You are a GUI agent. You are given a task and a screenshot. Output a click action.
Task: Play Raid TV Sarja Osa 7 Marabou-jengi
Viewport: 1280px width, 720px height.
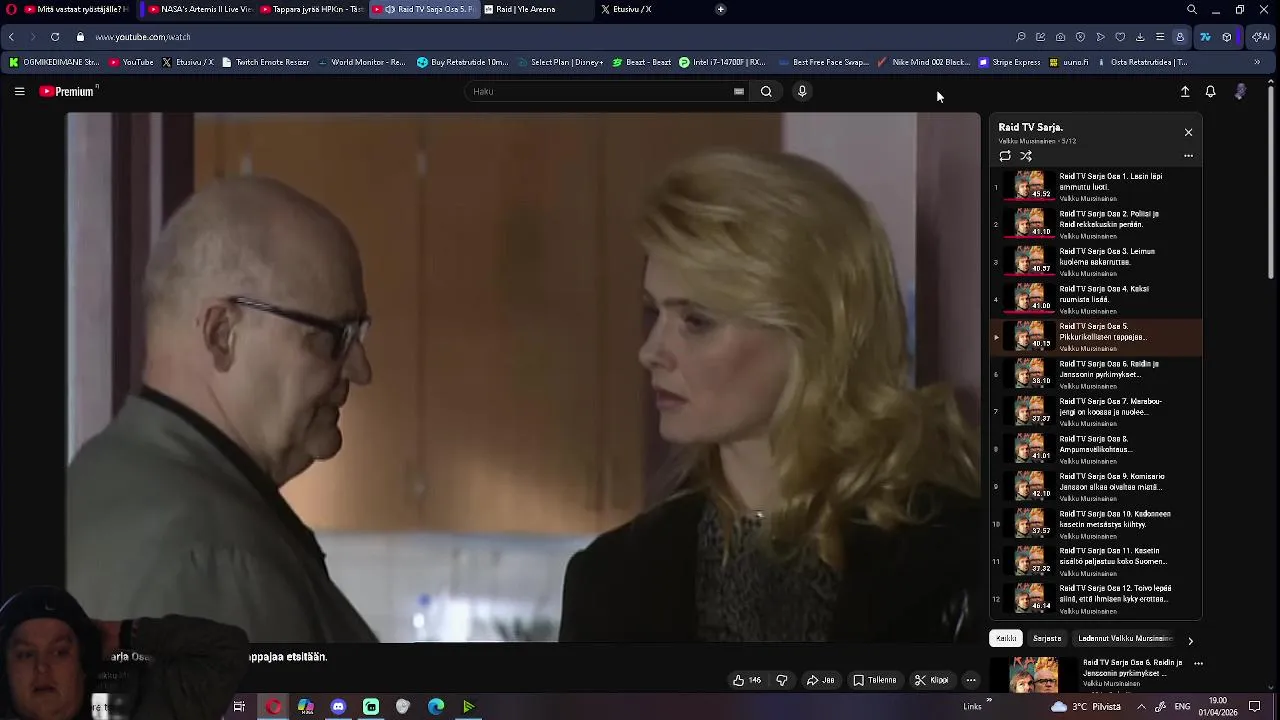coord(1096,411)
